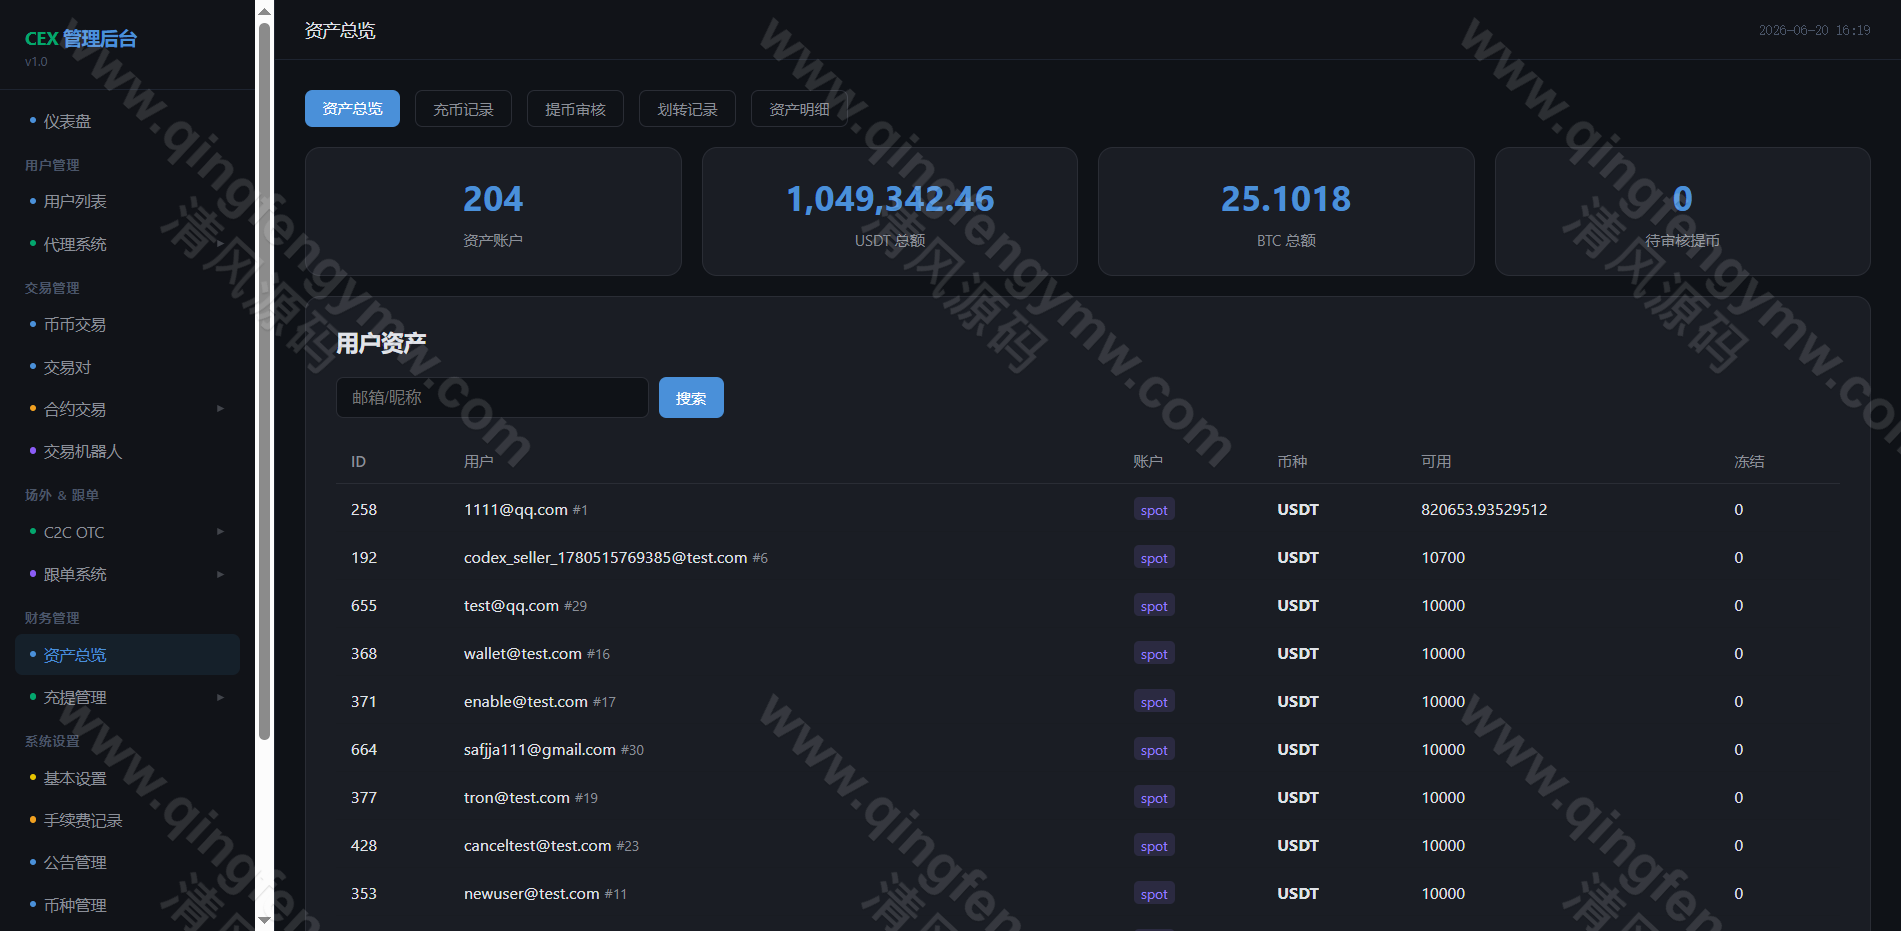Screen dimensions: 1901x931
Task: Click ID 655 in the table
Action: [x=364, y=606]
